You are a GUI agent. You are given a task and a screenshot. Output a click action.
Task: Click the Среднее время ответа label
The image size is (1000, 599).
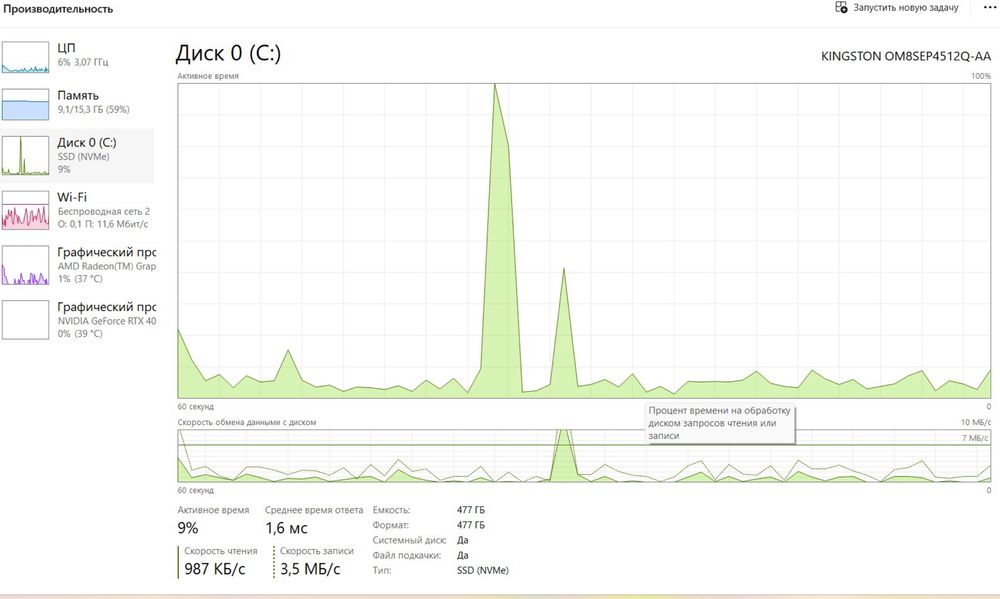click(x=314, y=510)
